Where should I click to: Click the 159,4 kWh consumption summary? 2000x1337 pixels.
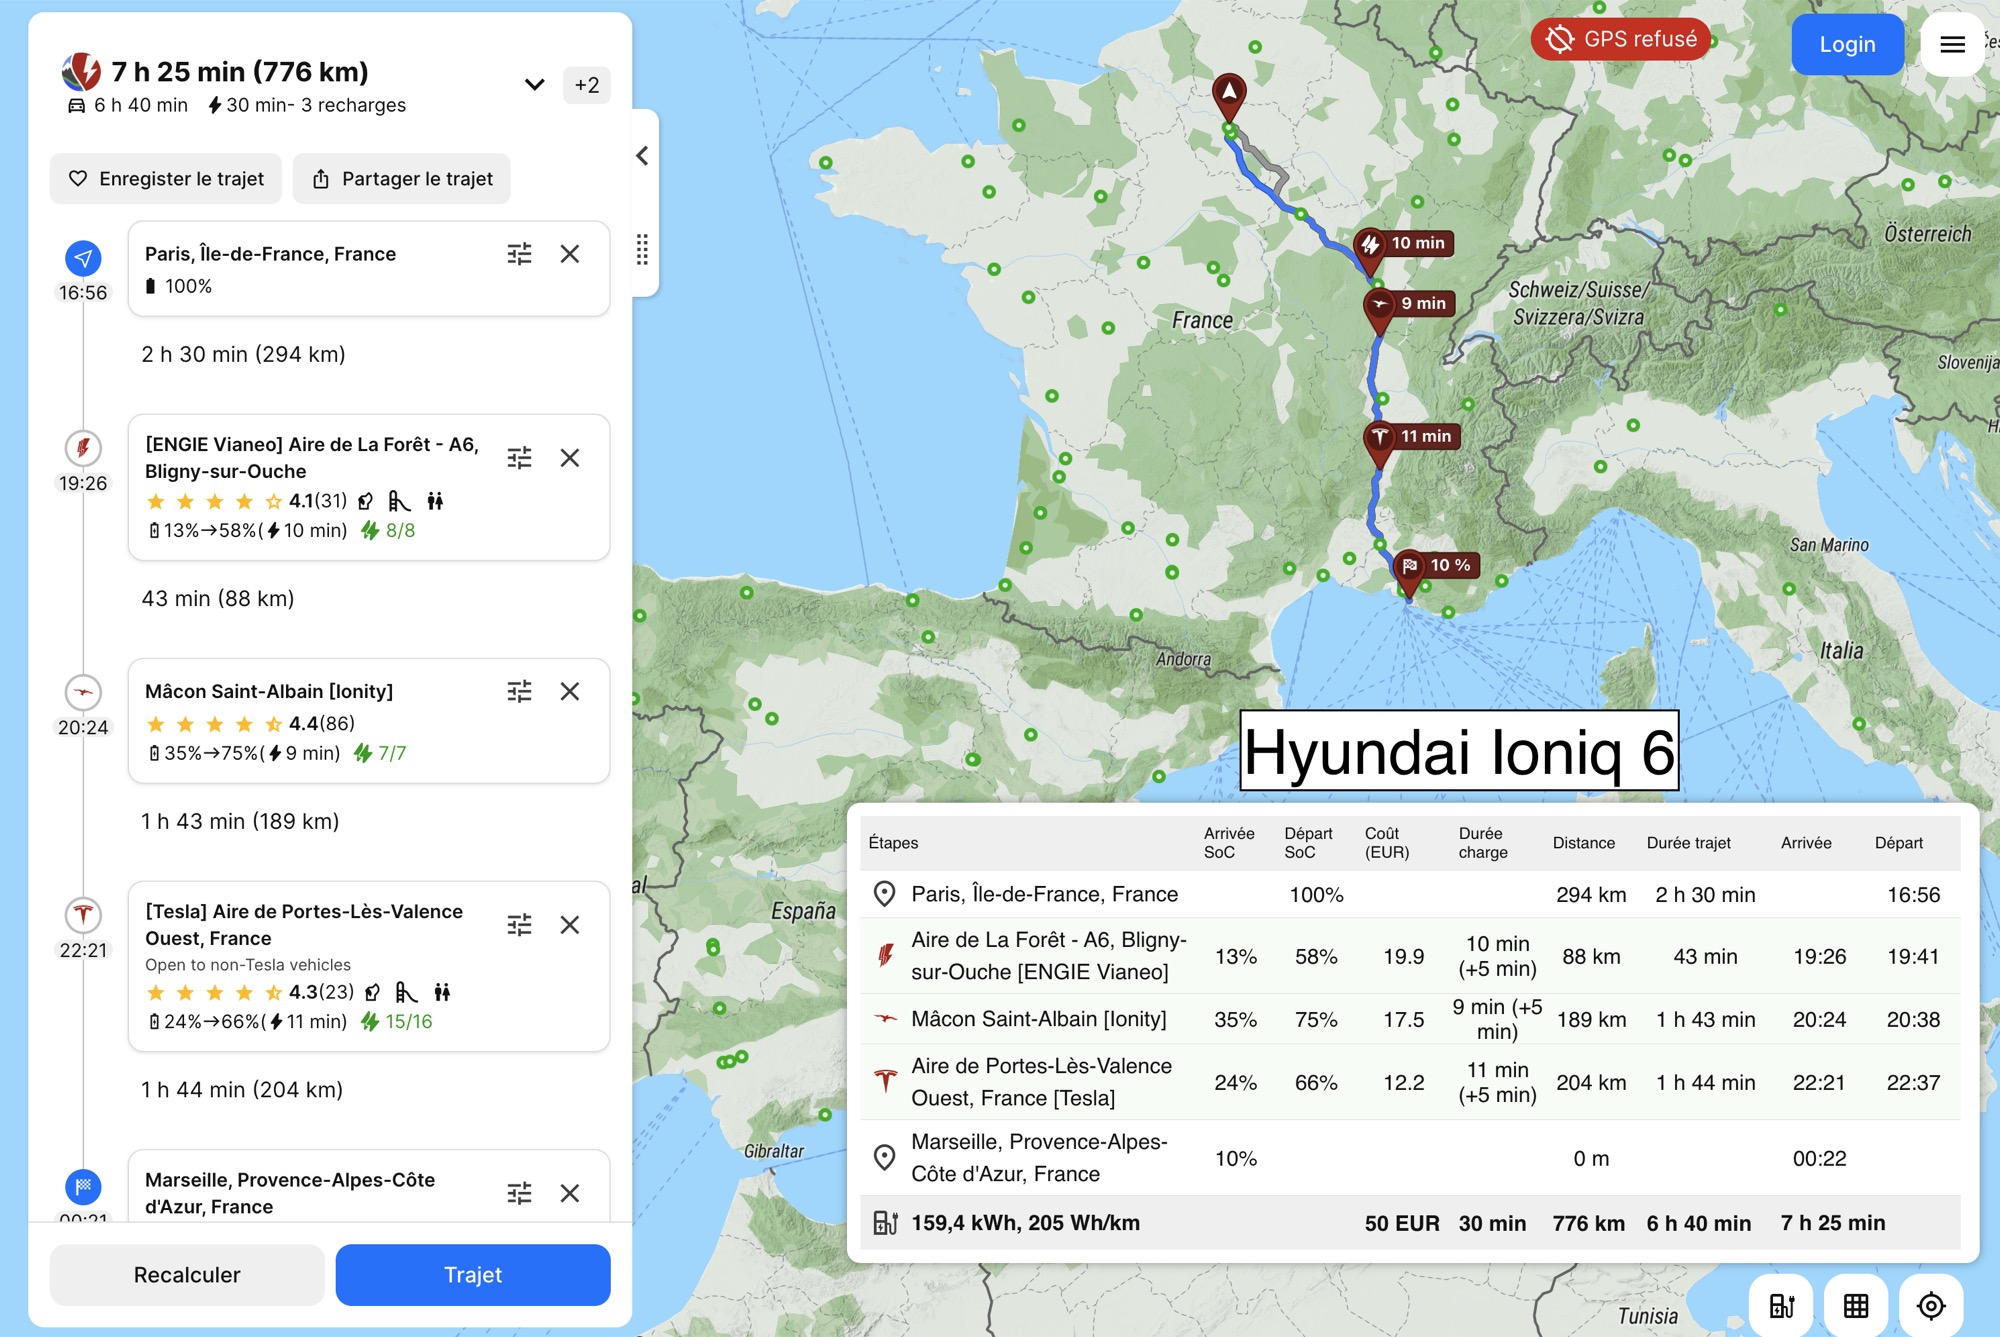click(x=1025, y=1223)
